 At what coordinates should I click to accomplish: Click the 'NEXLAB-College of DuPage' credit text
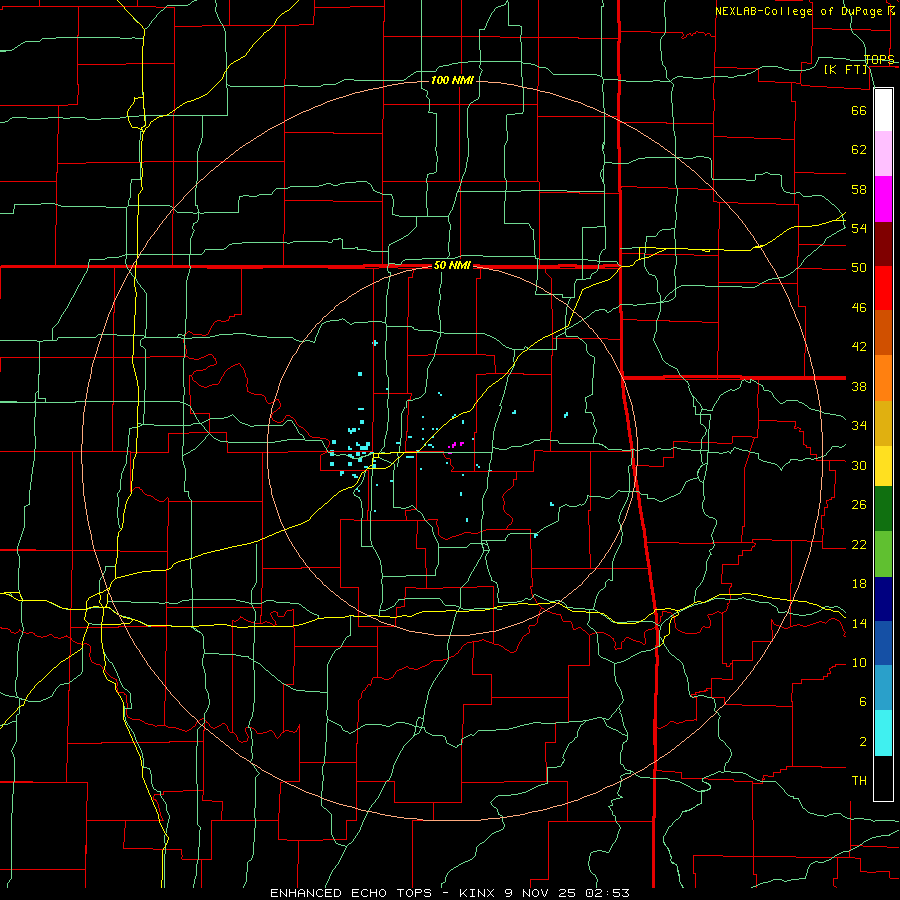799,11
